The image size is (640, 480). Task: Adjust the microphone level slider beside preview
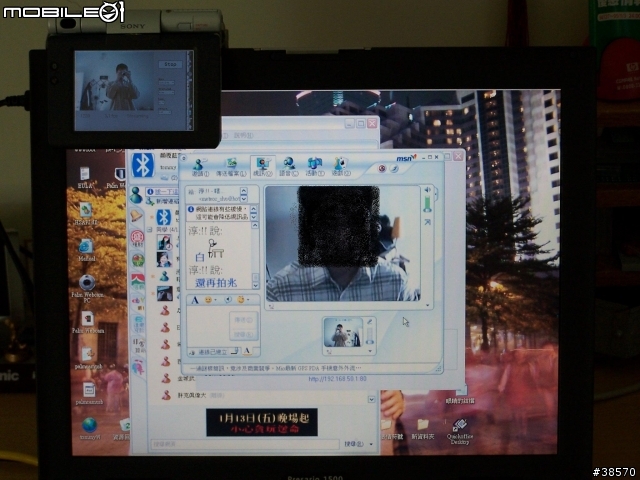point(369,336)
